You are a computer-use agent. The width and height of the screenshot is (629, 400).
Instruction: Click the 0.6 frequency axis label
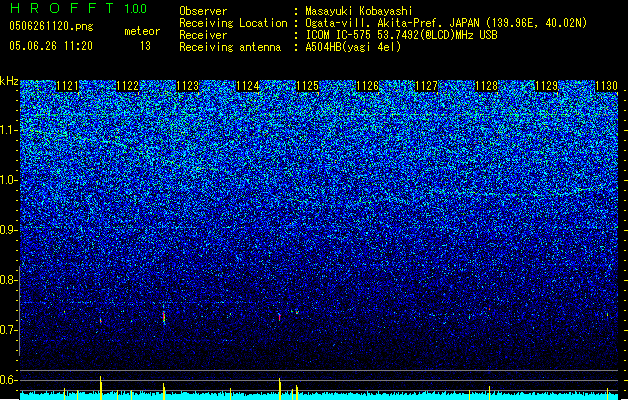pos(8,380)
